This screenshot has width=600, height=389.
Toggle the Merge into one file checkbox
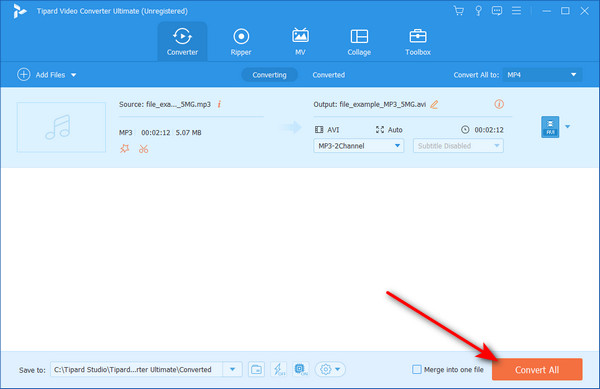(417, 369)
